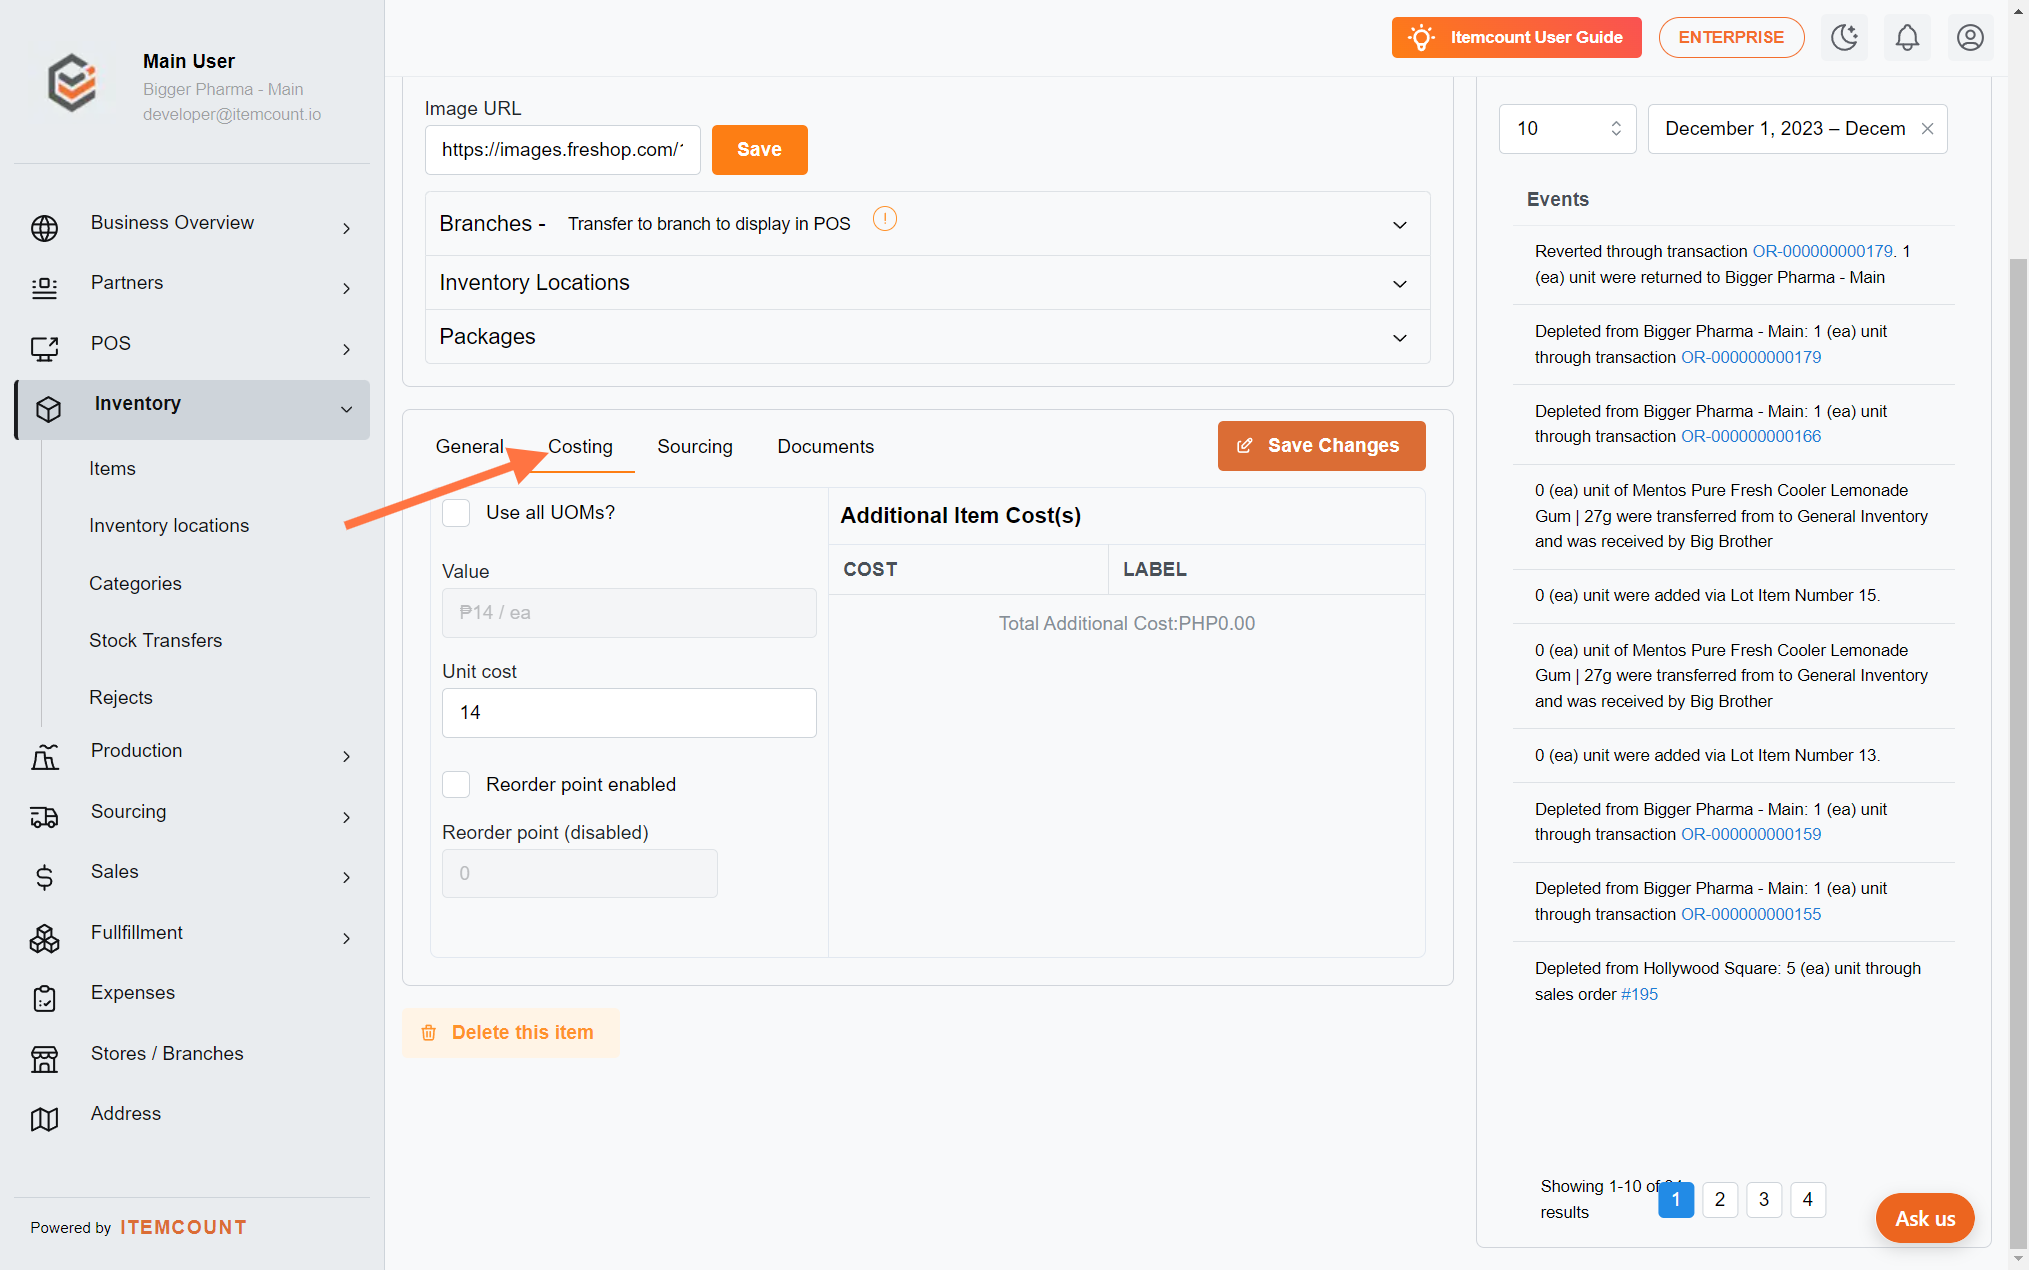
Task: Click the Expenses clipboard icon
Action: [x=44, y=998]
